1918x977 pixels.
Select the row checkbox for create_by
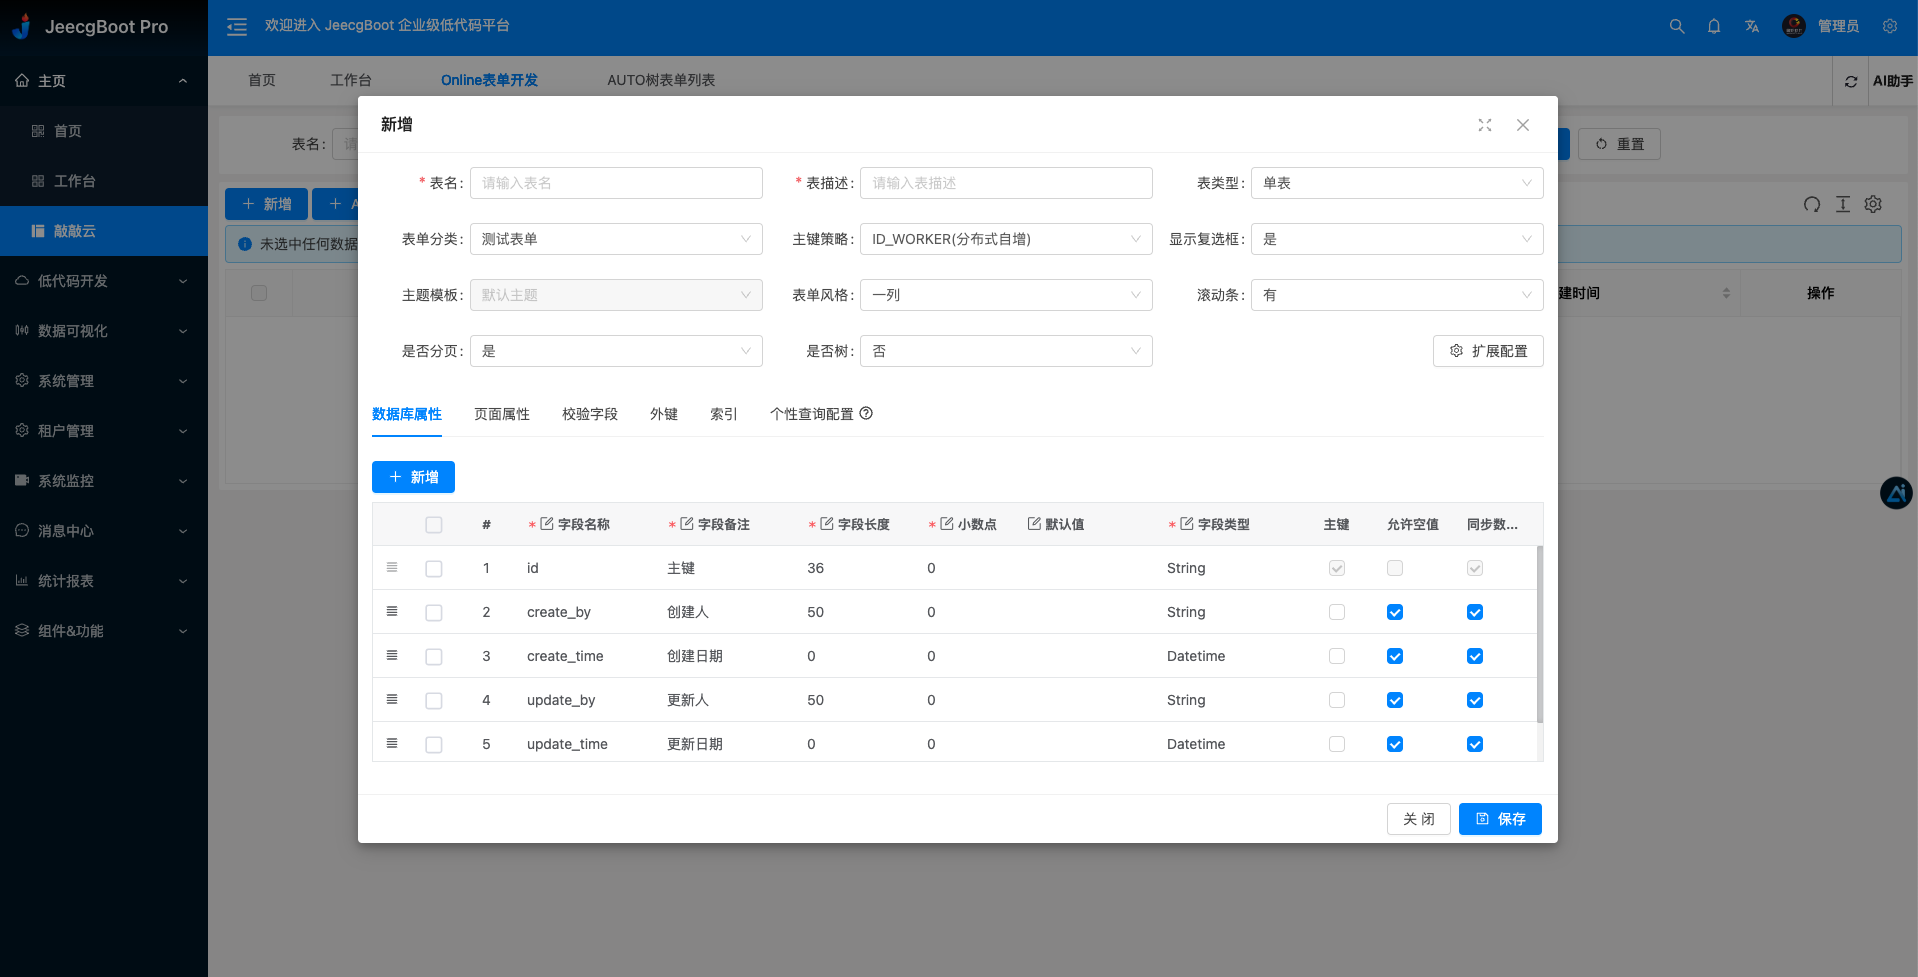click(x=433, y=613)
